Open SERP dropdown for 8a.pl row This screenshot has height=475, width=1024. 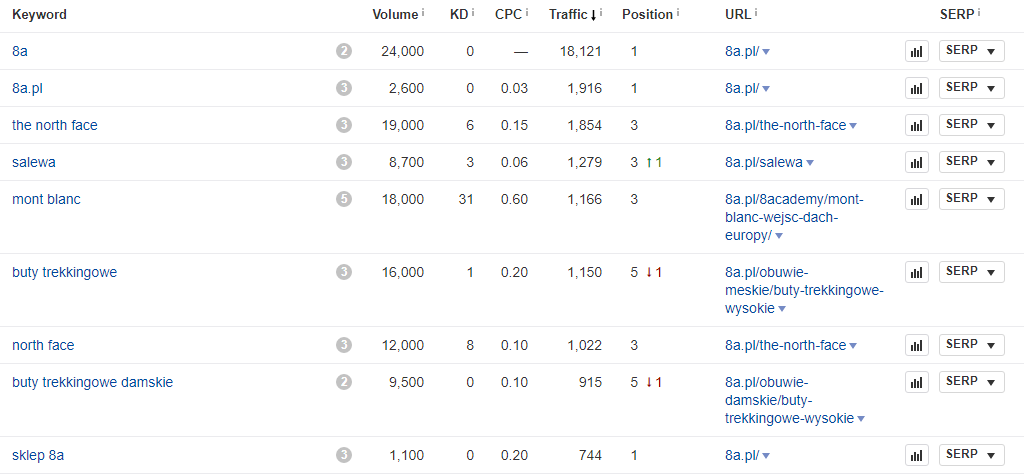972,88
